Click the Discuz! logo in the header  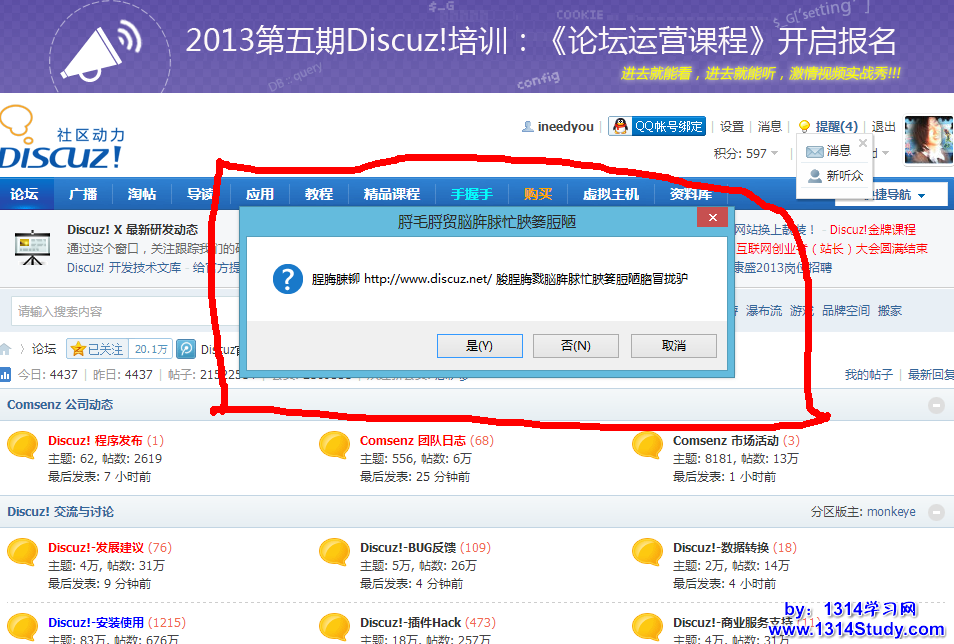[x=61, y=139]
